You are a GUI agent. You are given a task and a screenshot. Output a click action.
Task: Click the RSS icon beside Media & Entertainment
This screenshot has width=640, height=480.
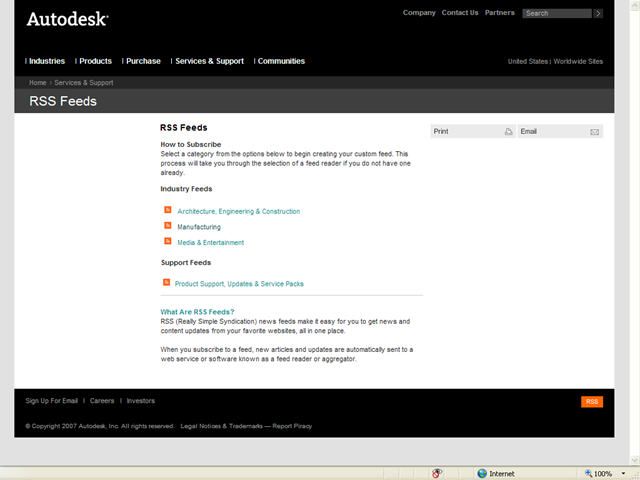click(x=168, y=241)
